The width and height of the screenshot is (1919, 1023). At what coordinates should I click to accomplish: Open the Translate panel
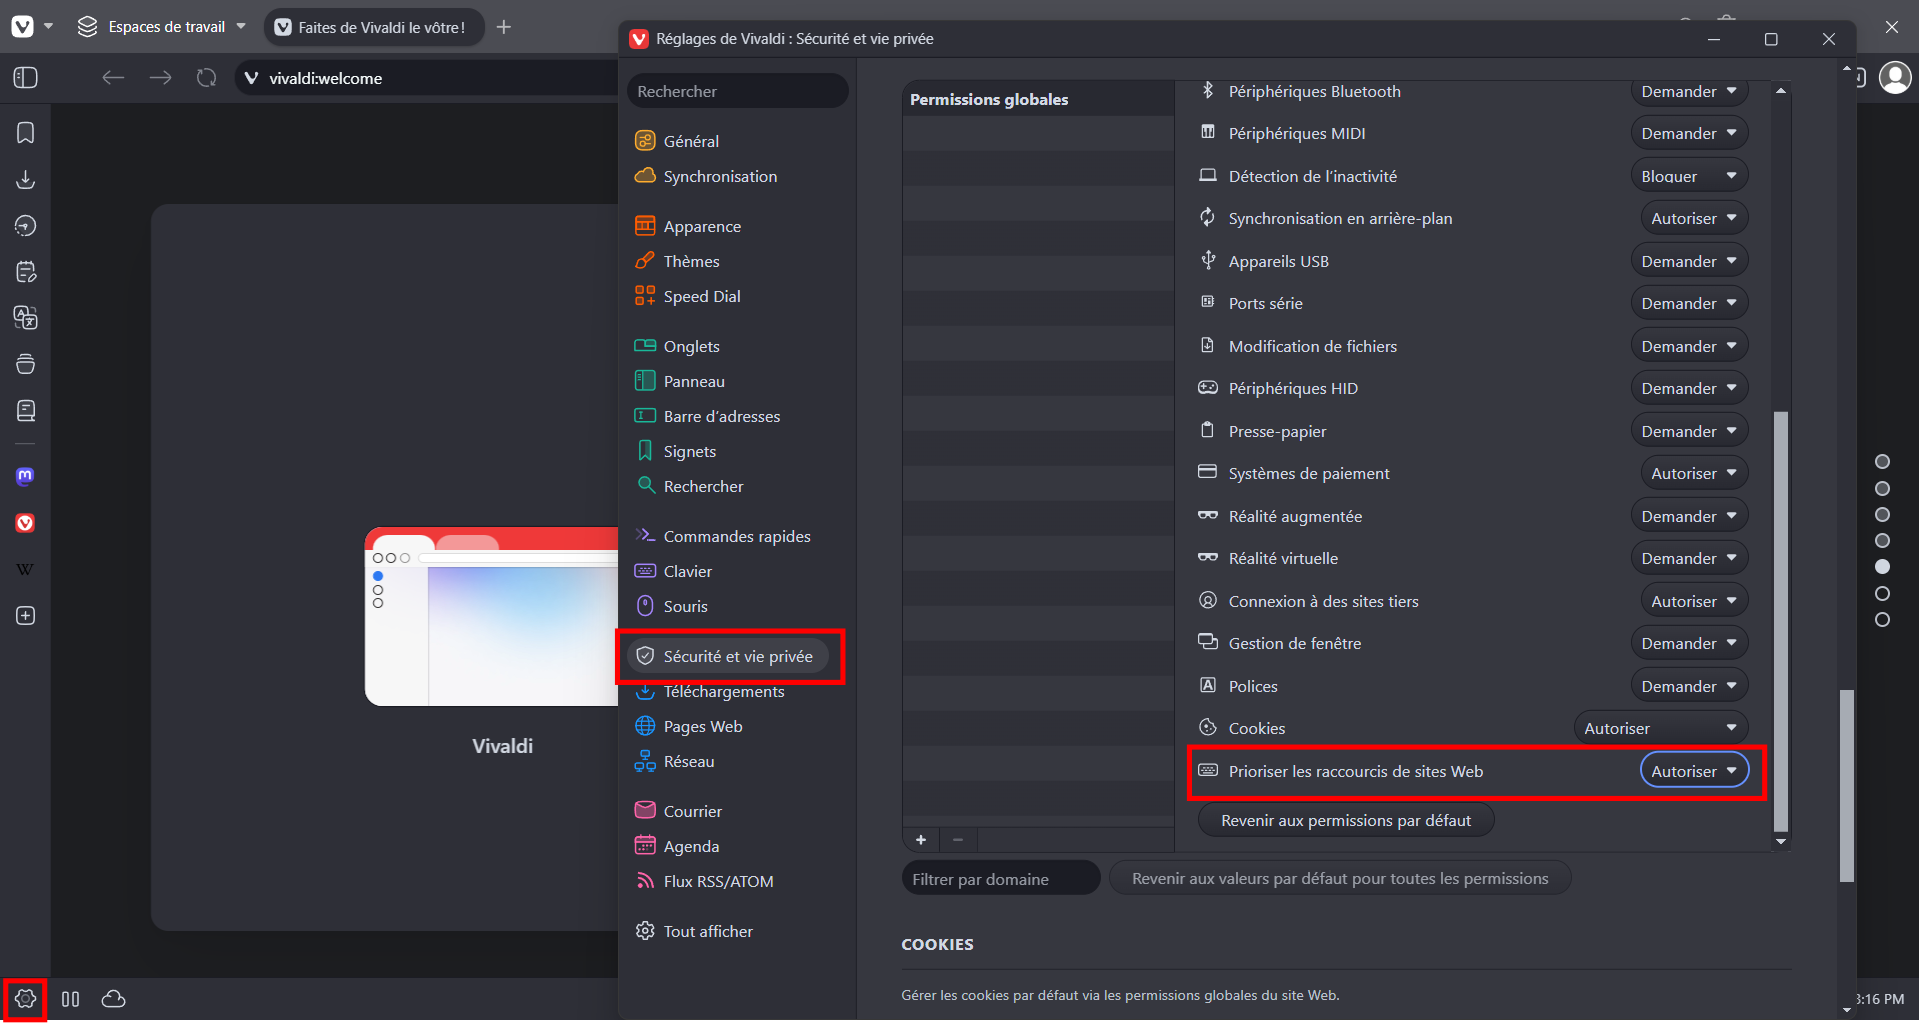[x=25, y=318]
